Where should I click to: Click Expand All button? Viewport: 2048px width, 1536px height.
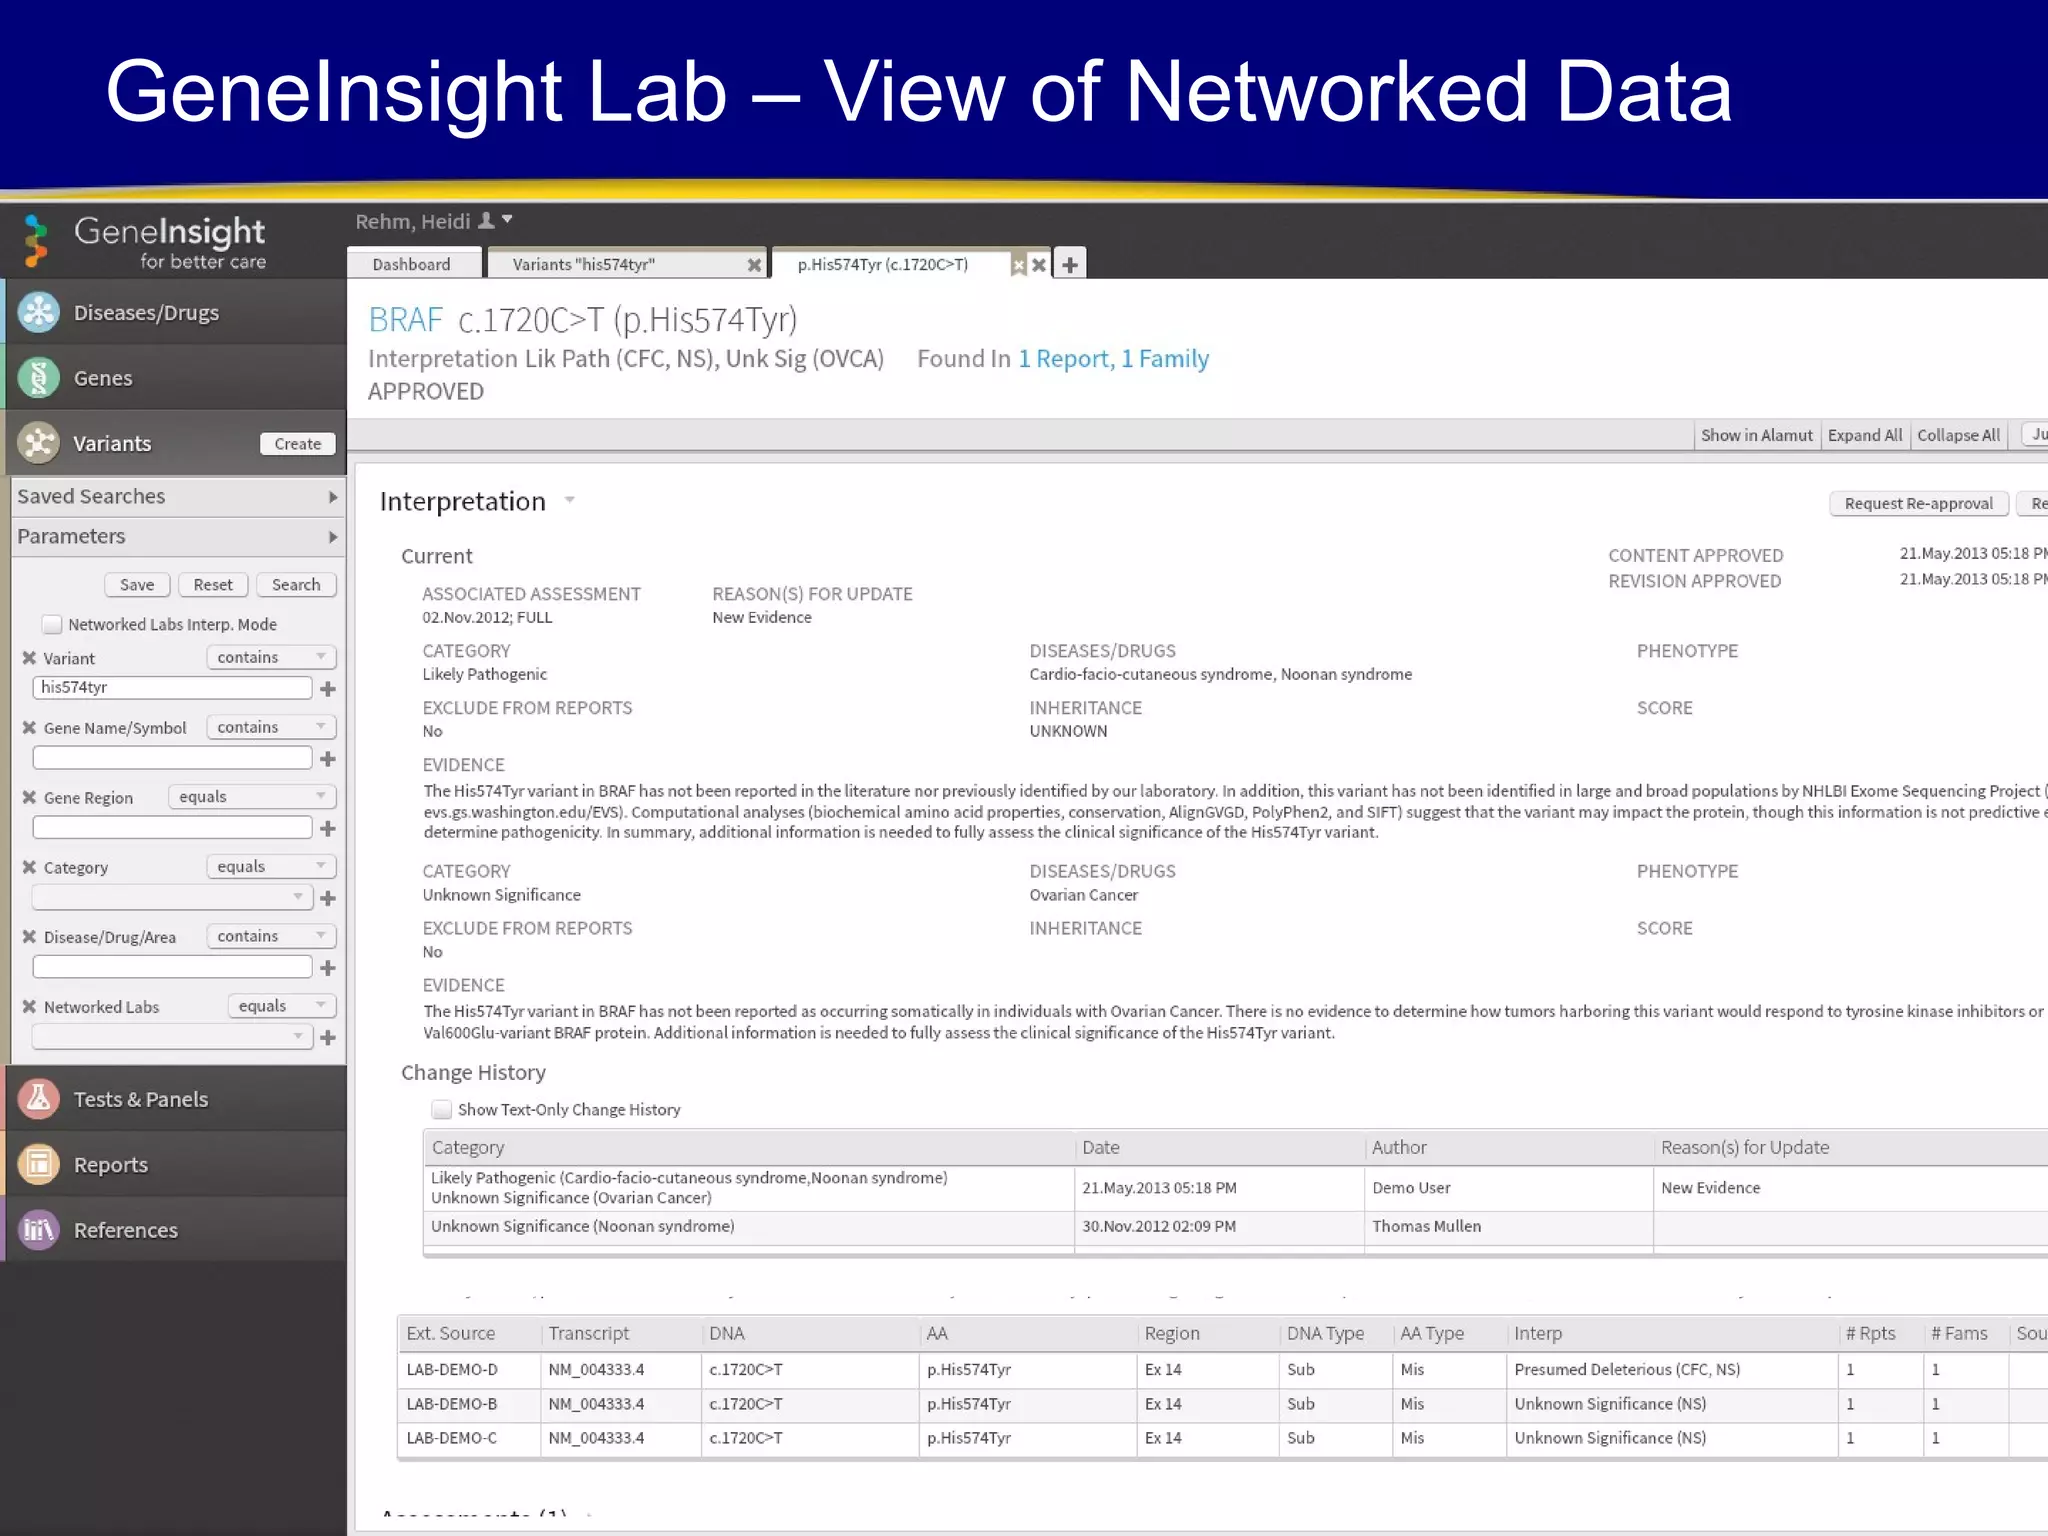pyautogui.click(x=1865, y=435)
